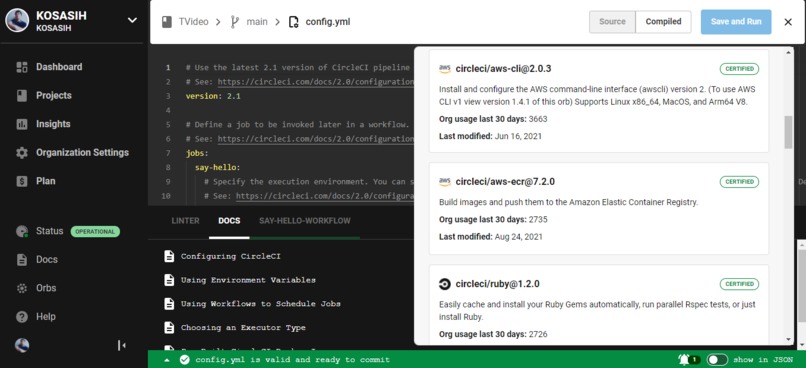Click the KOSASIH organization avatar
This screenshot has height=368, width=806.
point(17,20)
